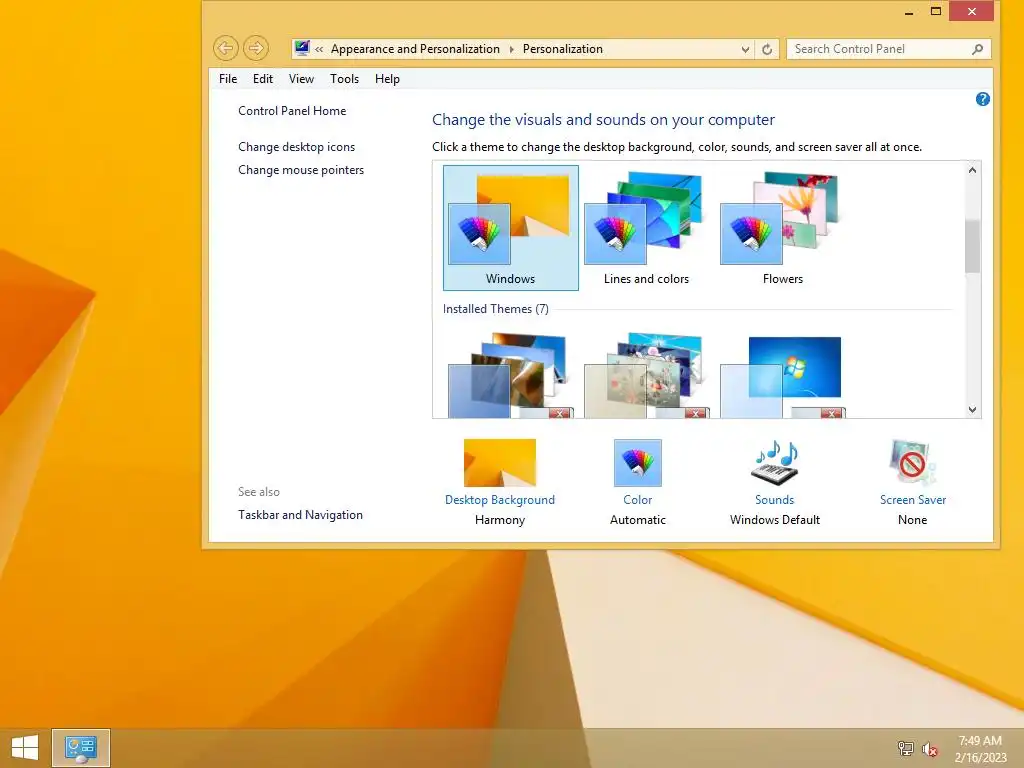
Task: Maximize the Personalization window
Action: click(936, 12)
